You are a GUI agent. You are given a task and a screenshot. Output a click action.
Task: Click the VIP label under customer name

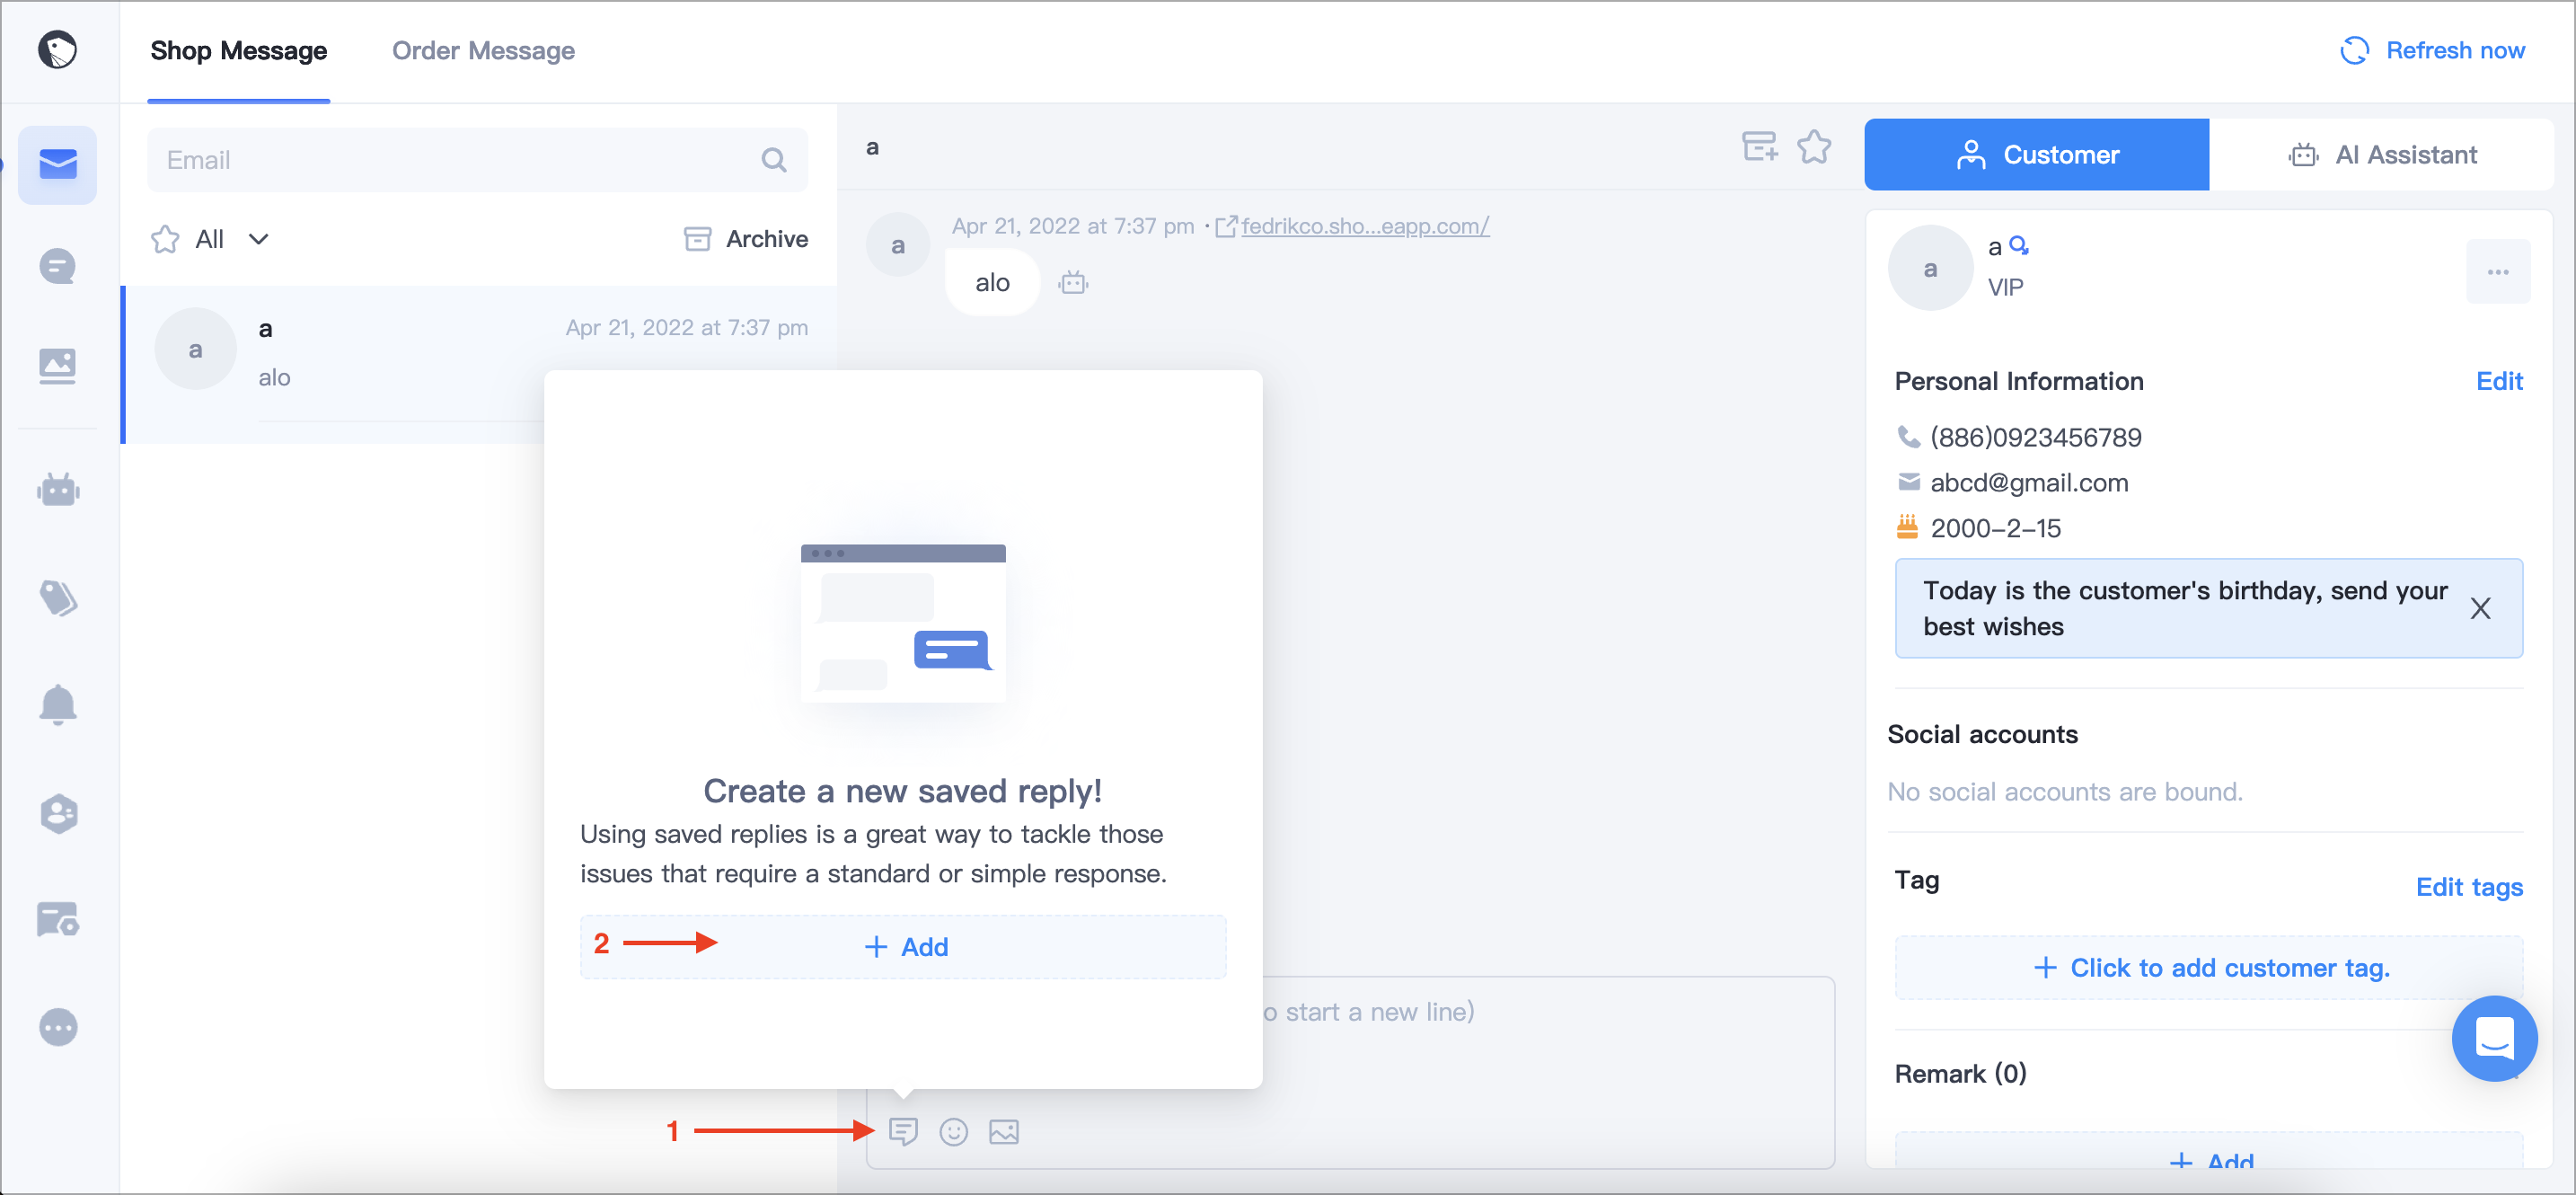click(x=2006, y=288)
